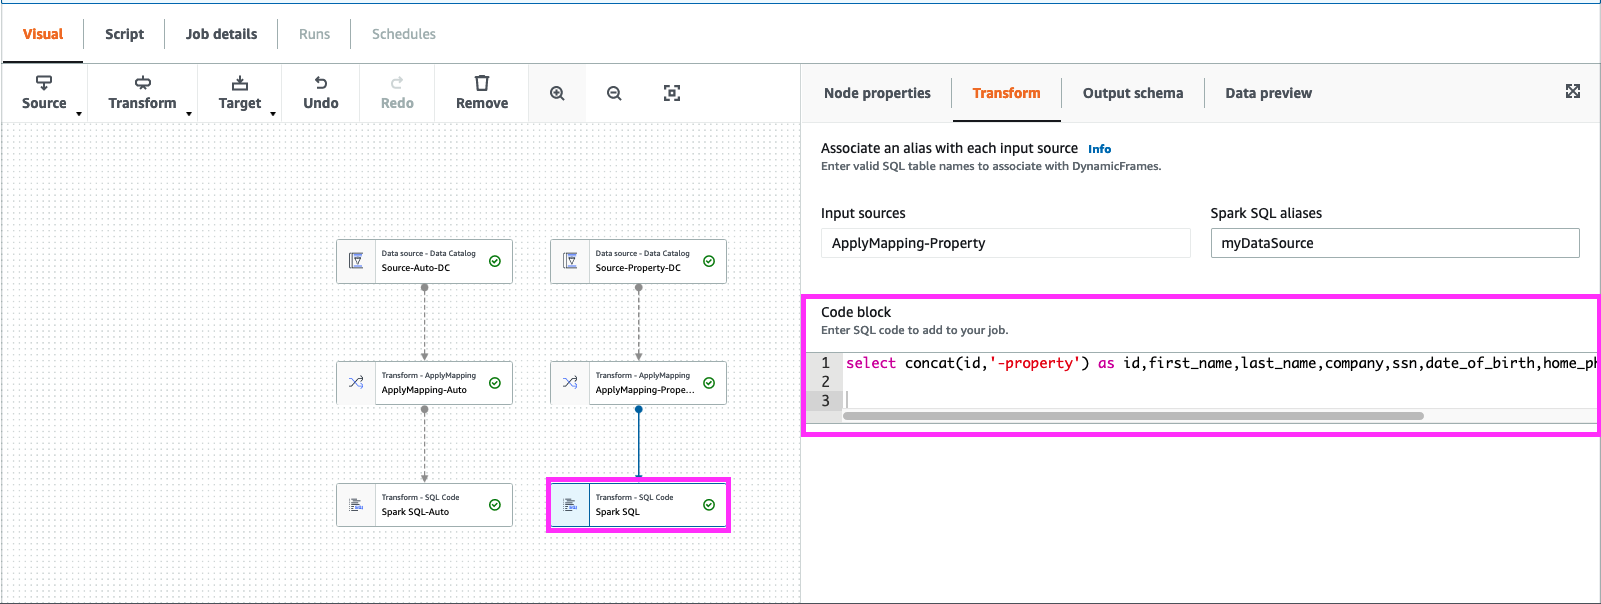
Task: Expand the properties panel to full screen
Action: pos(1572,92)
